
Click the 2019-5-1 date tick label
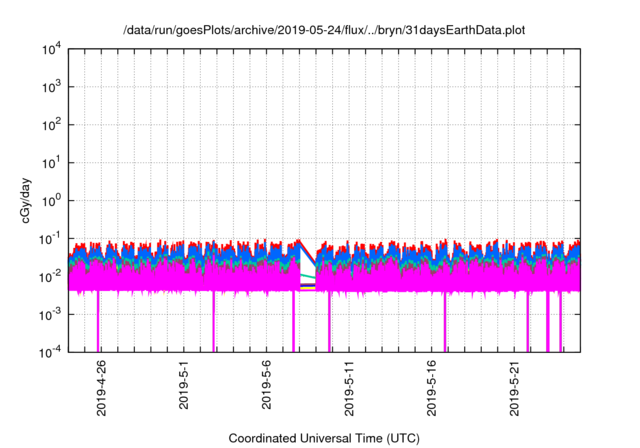[184, 384]
